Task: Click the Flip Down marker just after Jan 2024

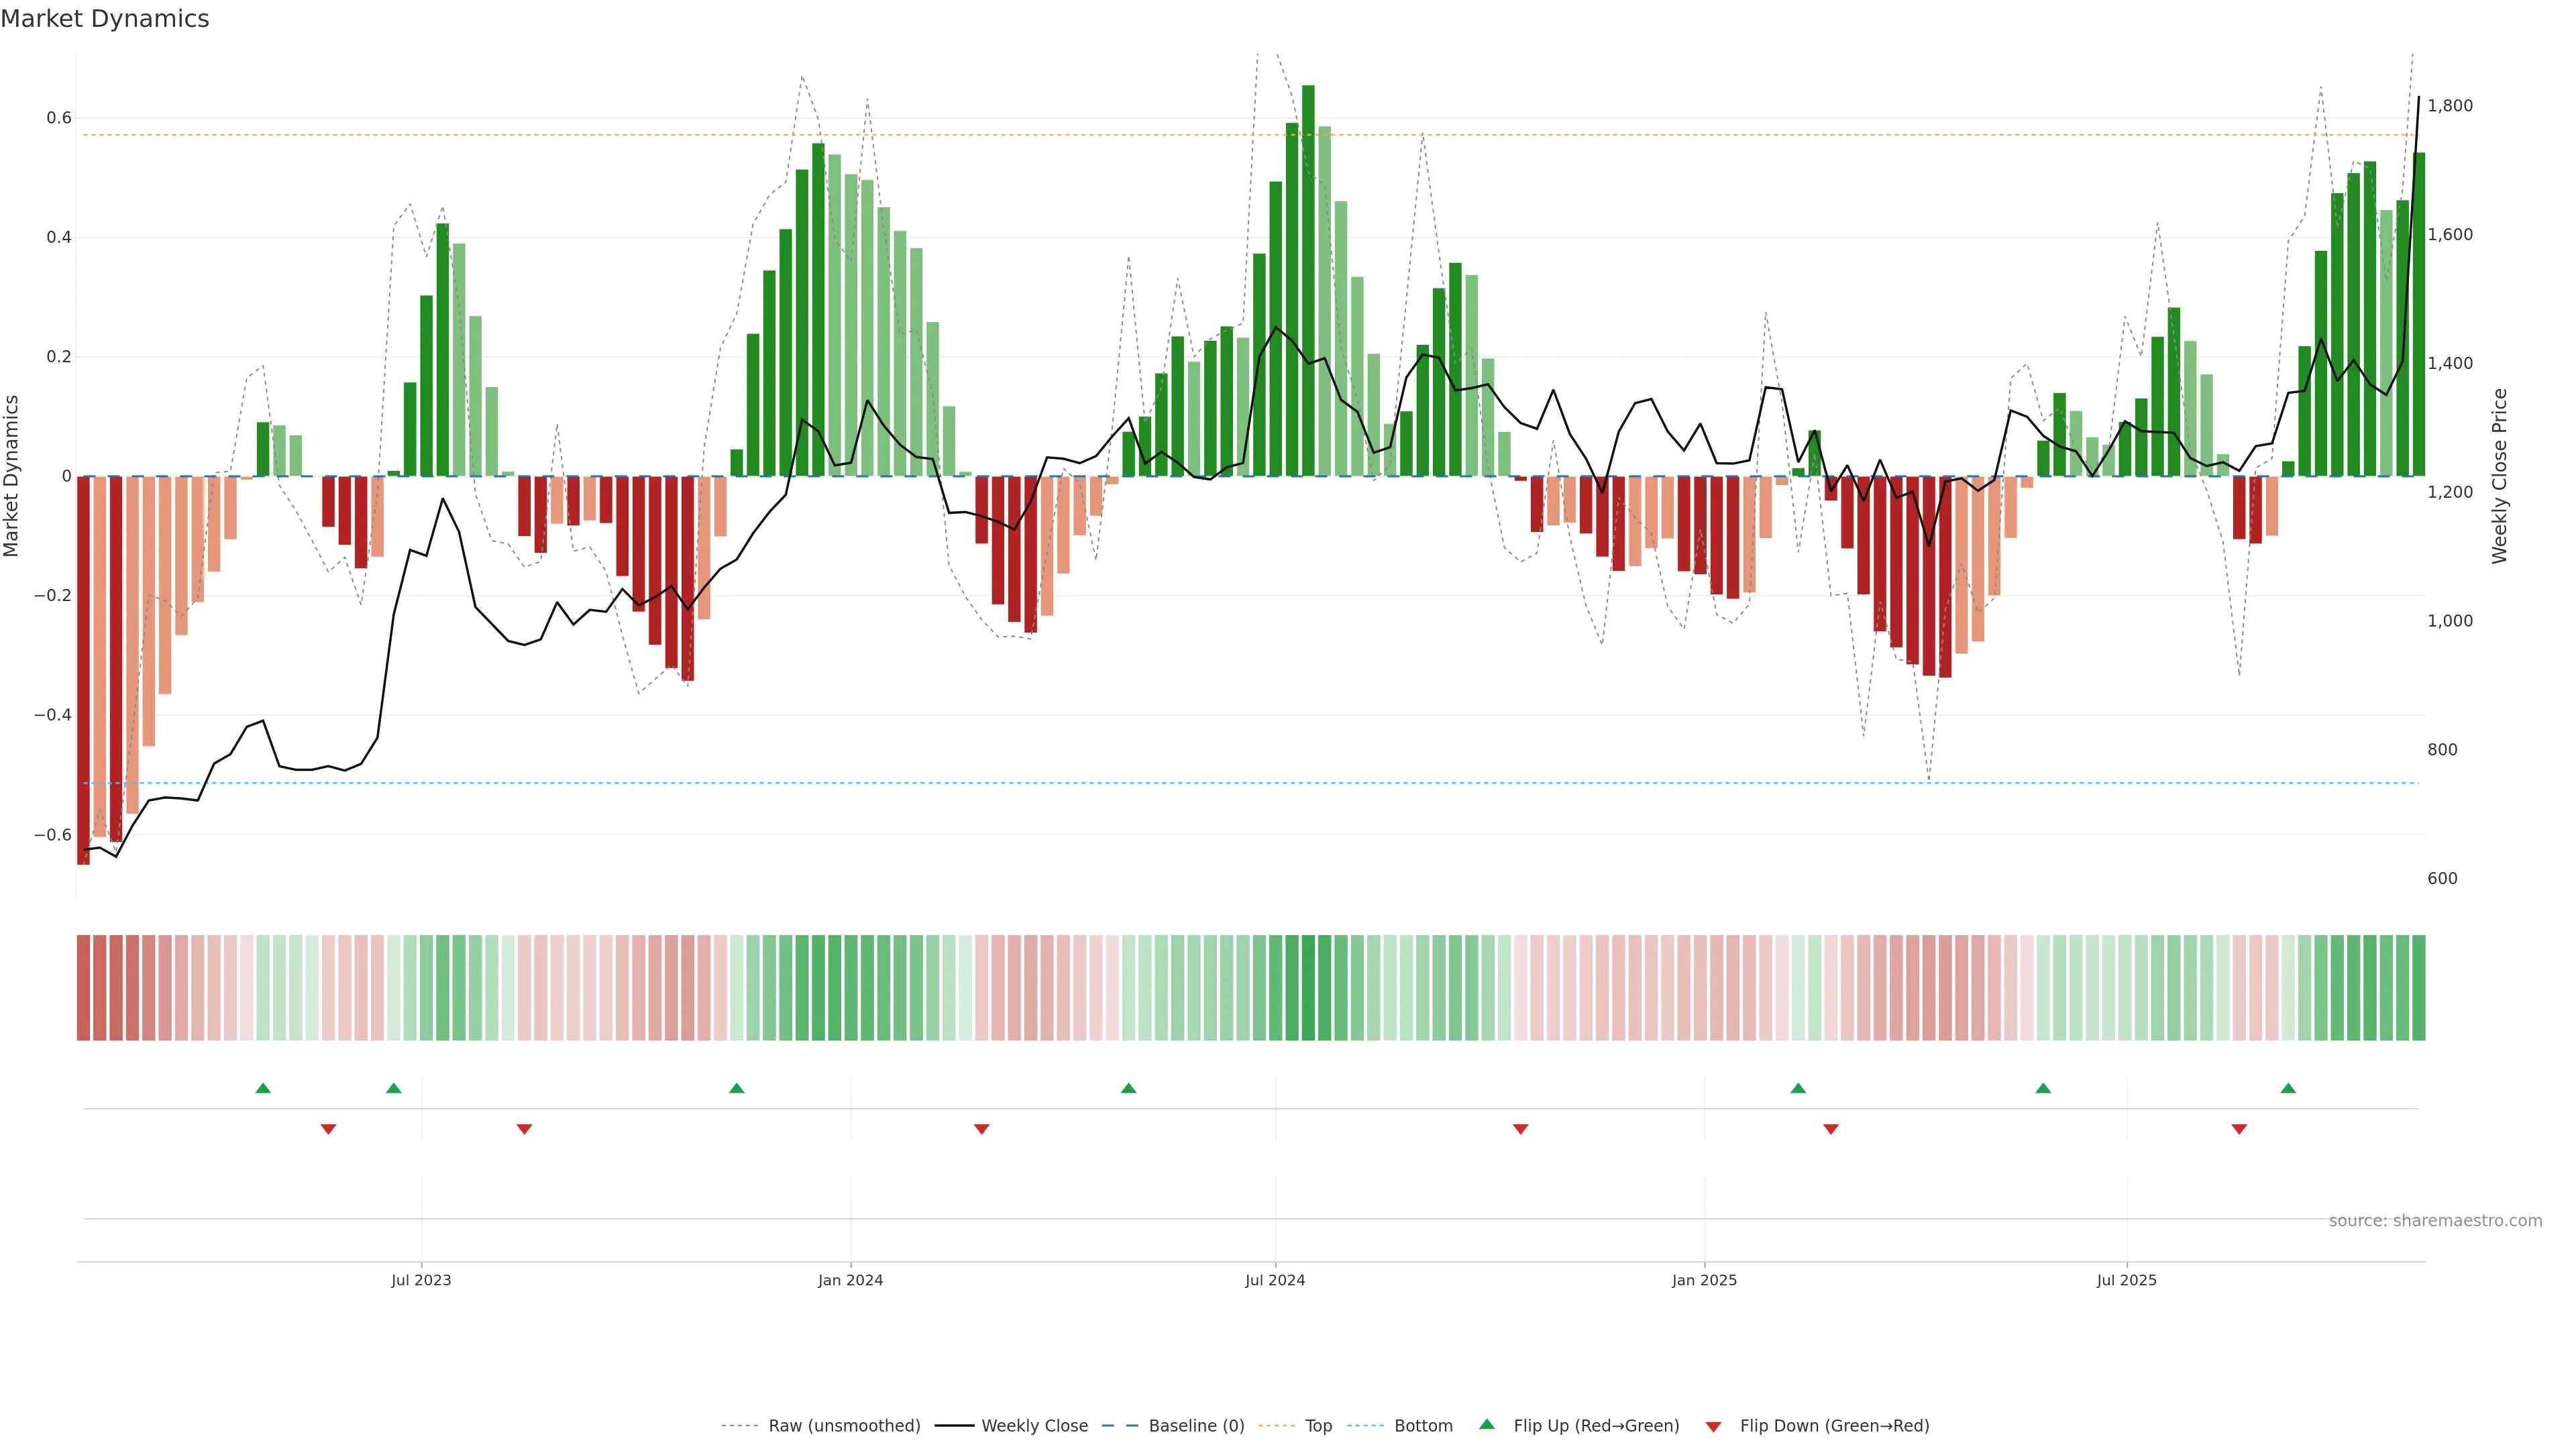Action: tap(981, 1129)
